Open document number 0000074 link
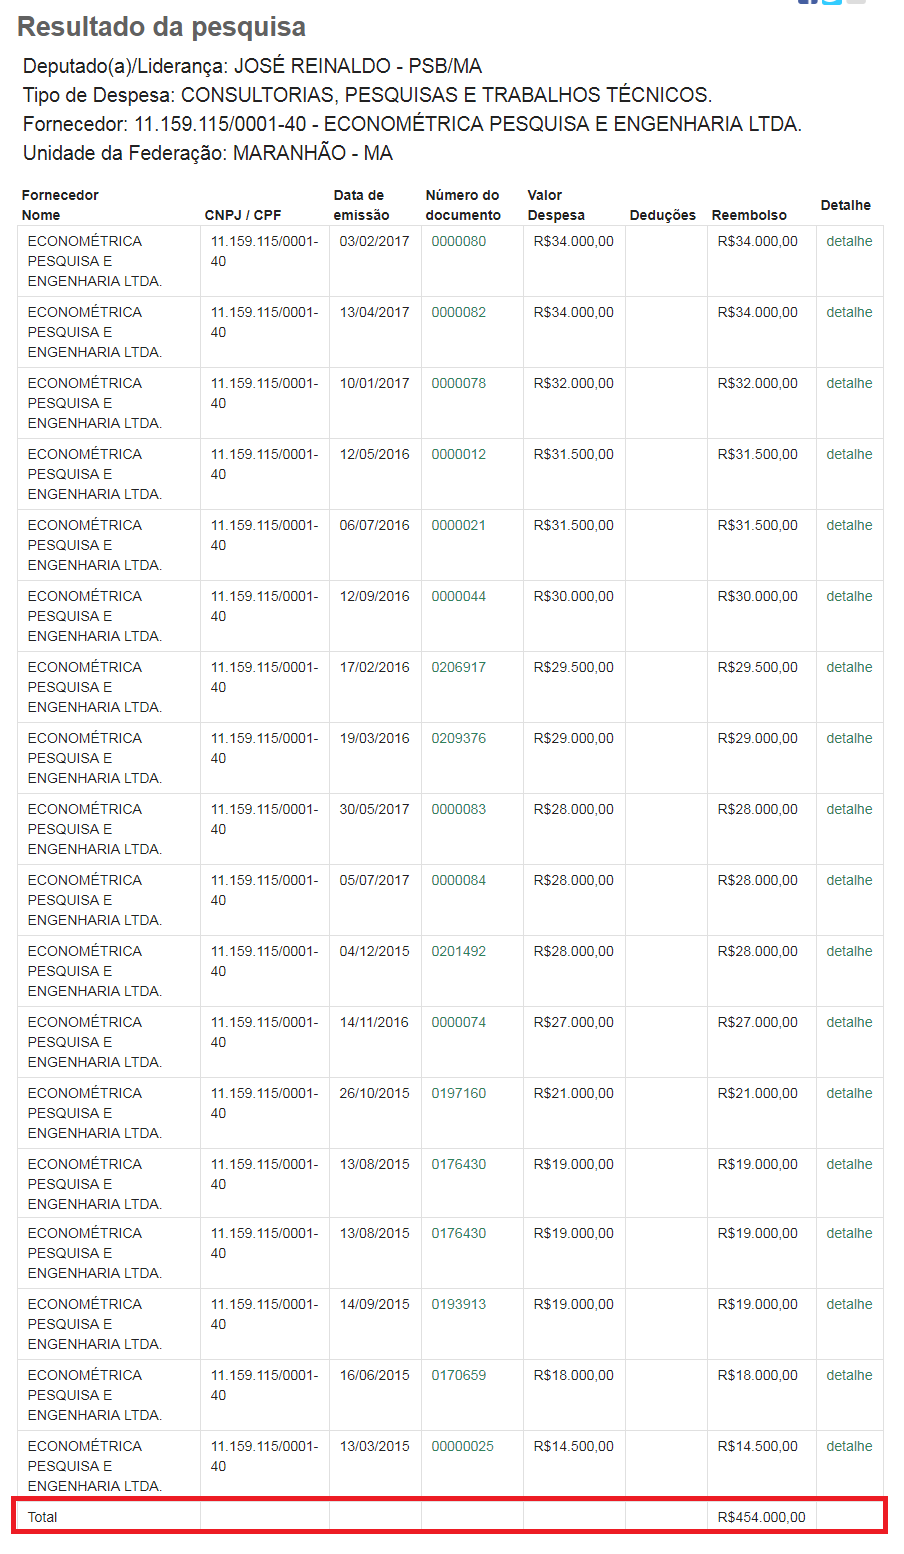 pos(459,1022)
